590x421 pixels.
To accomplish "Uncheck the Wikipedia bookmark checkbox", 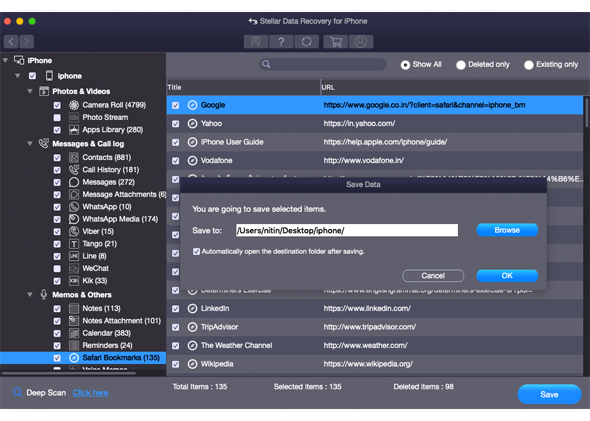I will 176,364.
